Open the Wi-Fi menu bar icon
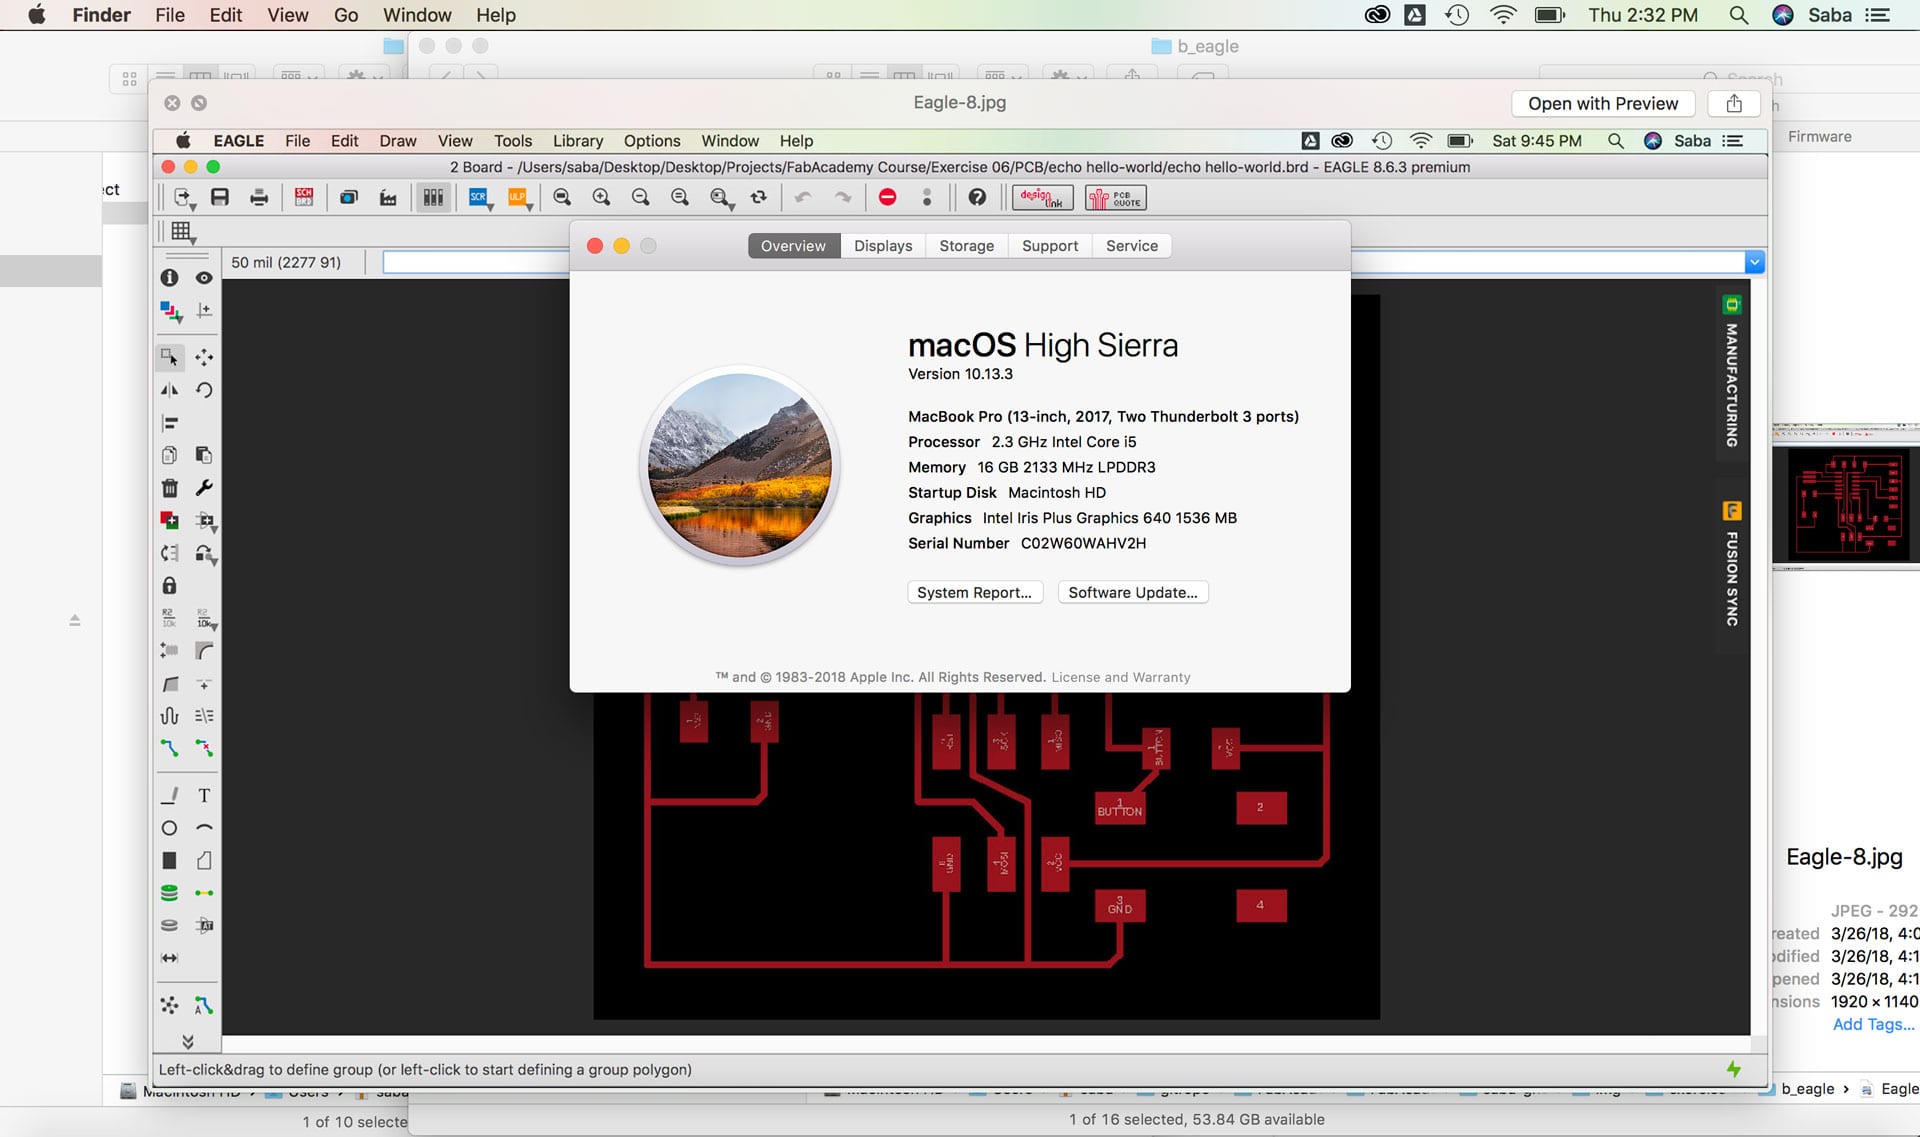The width and height of the screenshot is (1920, 1137). click(x=1503, y=15)
